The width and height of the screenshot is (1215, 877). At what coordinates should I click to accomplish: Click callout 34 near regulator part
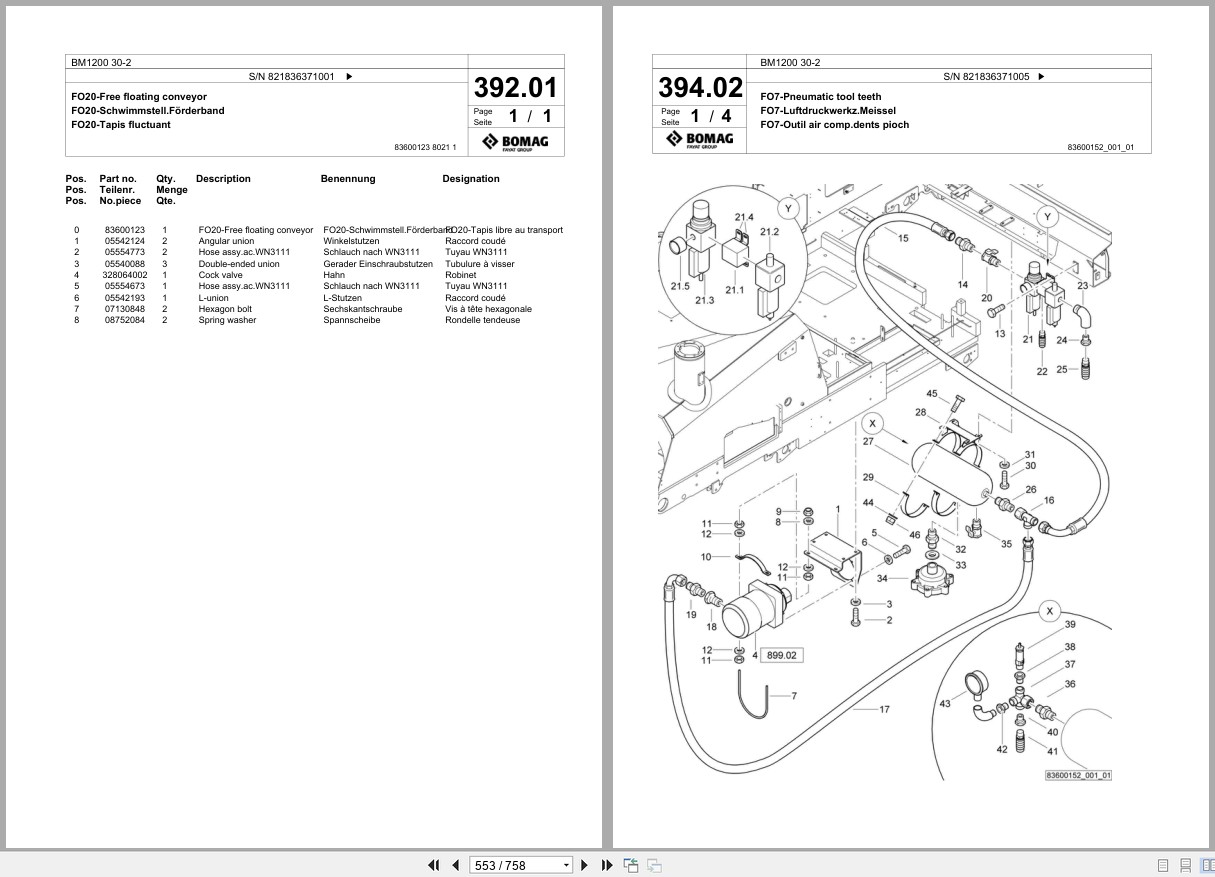pyautogui.click(x=882, y=578)
